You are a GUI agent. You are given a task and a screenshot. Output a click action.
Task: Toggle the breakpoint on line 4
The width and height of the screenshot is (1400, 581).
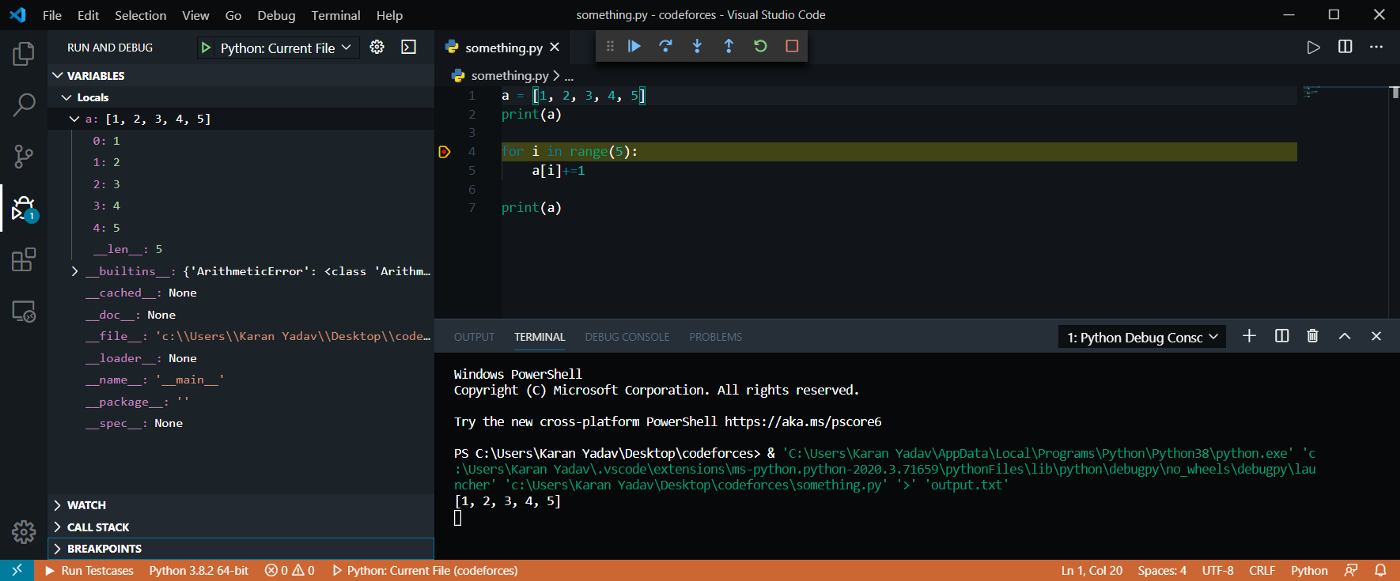click(x=445, y=152)
